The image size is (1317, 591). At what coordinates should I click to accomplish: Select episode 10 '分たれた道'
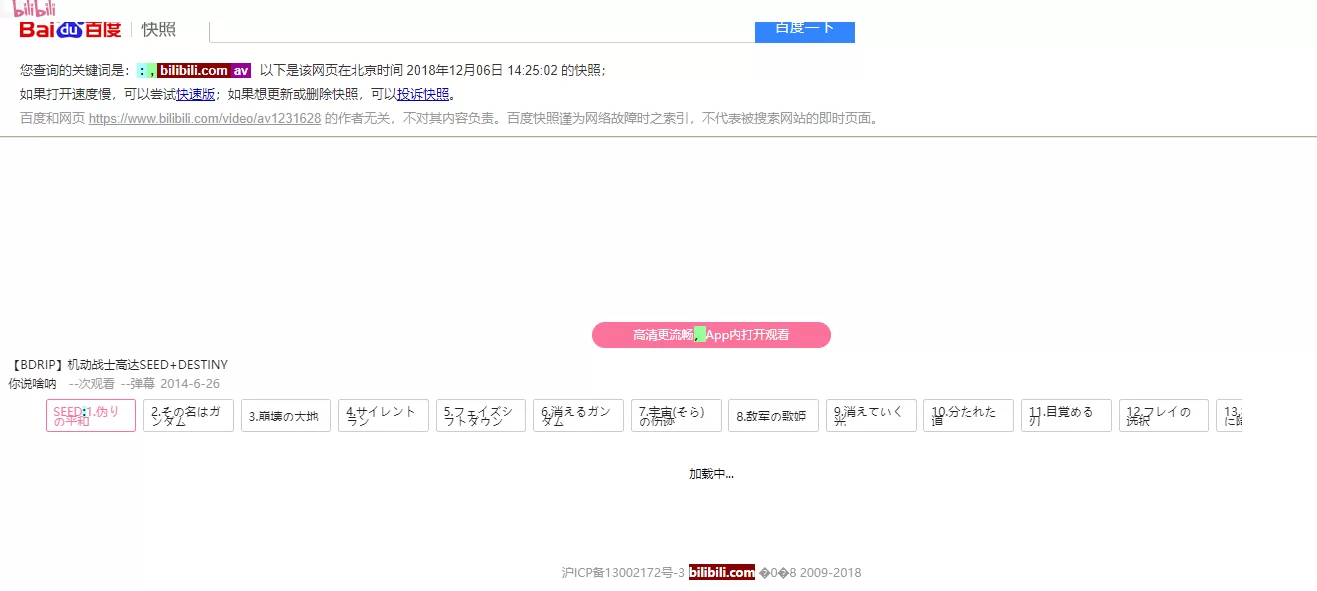[968, 416]
